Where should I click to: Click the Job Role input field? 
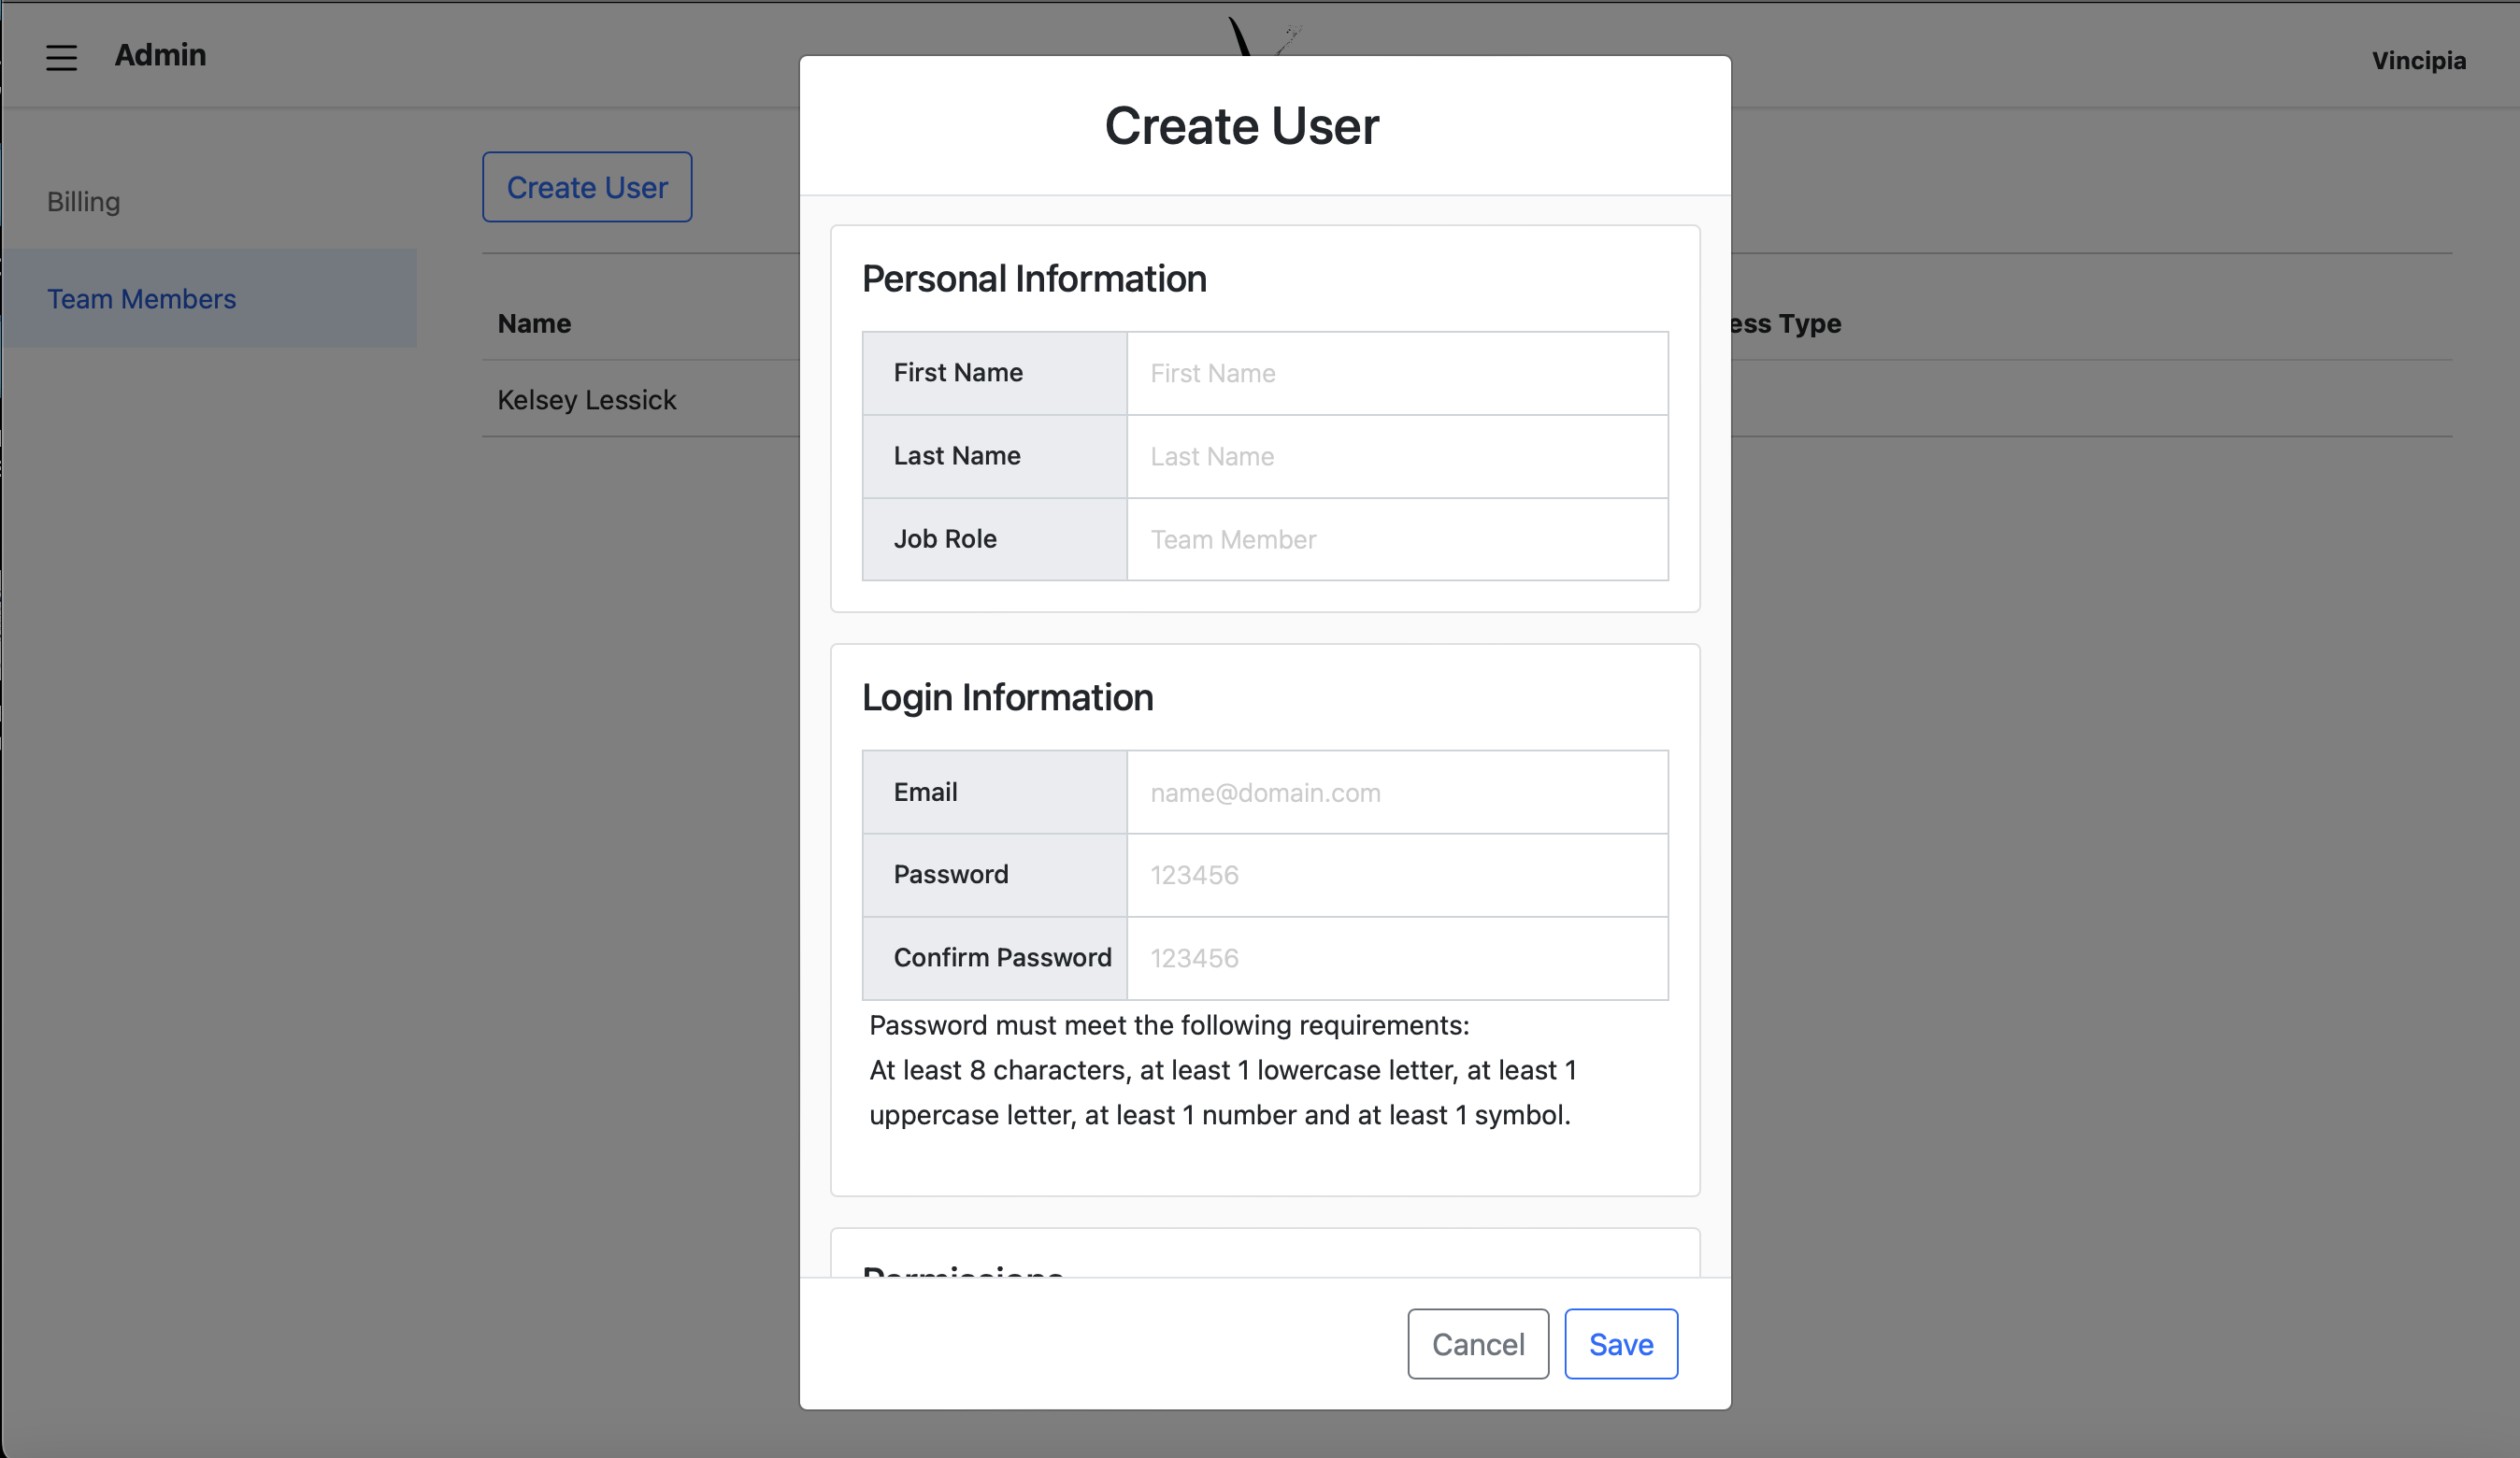1397,539
